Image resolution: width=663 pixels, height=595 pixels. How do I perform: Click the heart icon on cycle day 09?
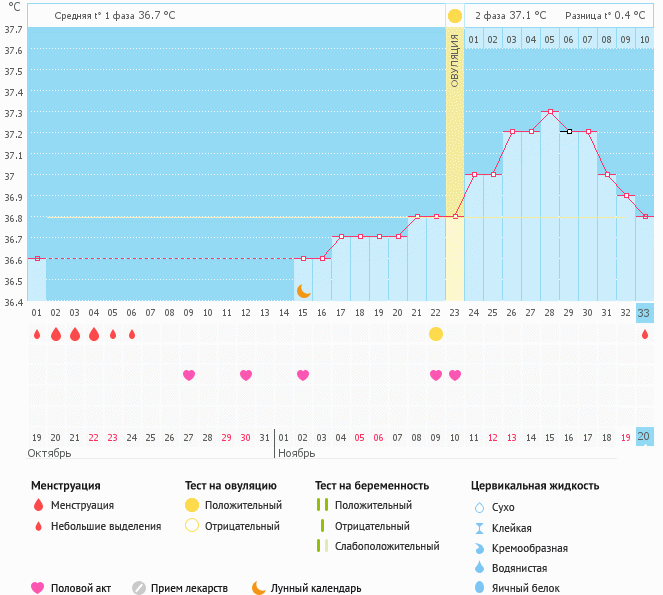click(189, 375)
